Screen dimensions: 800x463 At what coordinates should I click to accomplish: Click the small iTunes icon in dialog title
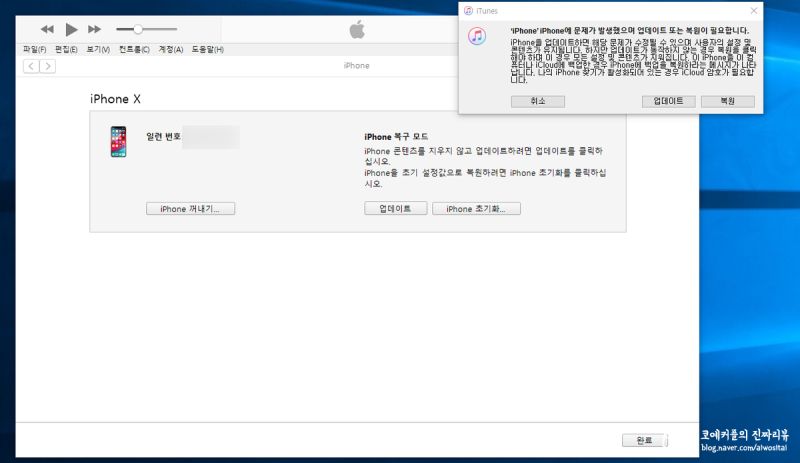[468, 11]
